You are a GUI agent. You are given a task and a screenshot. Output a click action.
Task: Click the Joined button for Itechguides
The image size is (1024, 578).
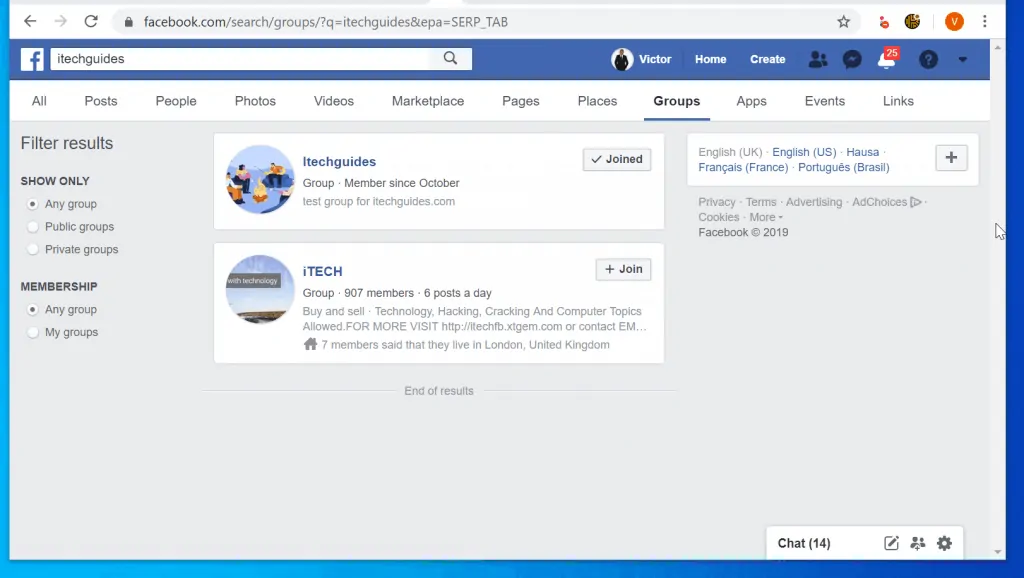[x=616, y=159]
